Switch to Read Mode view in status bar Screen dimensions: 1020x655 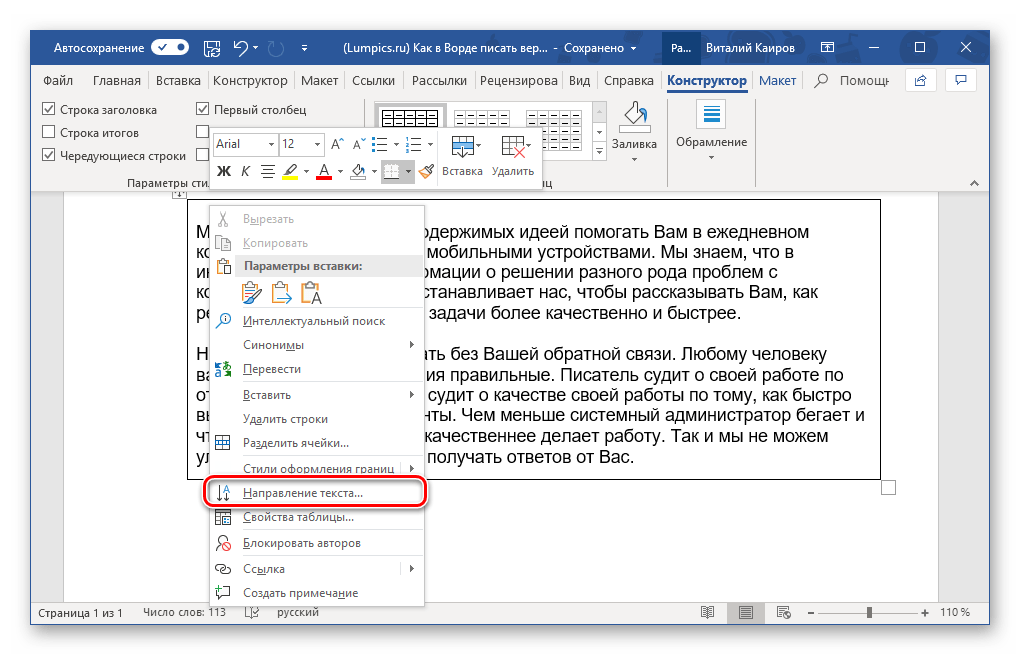coord(708,612)
